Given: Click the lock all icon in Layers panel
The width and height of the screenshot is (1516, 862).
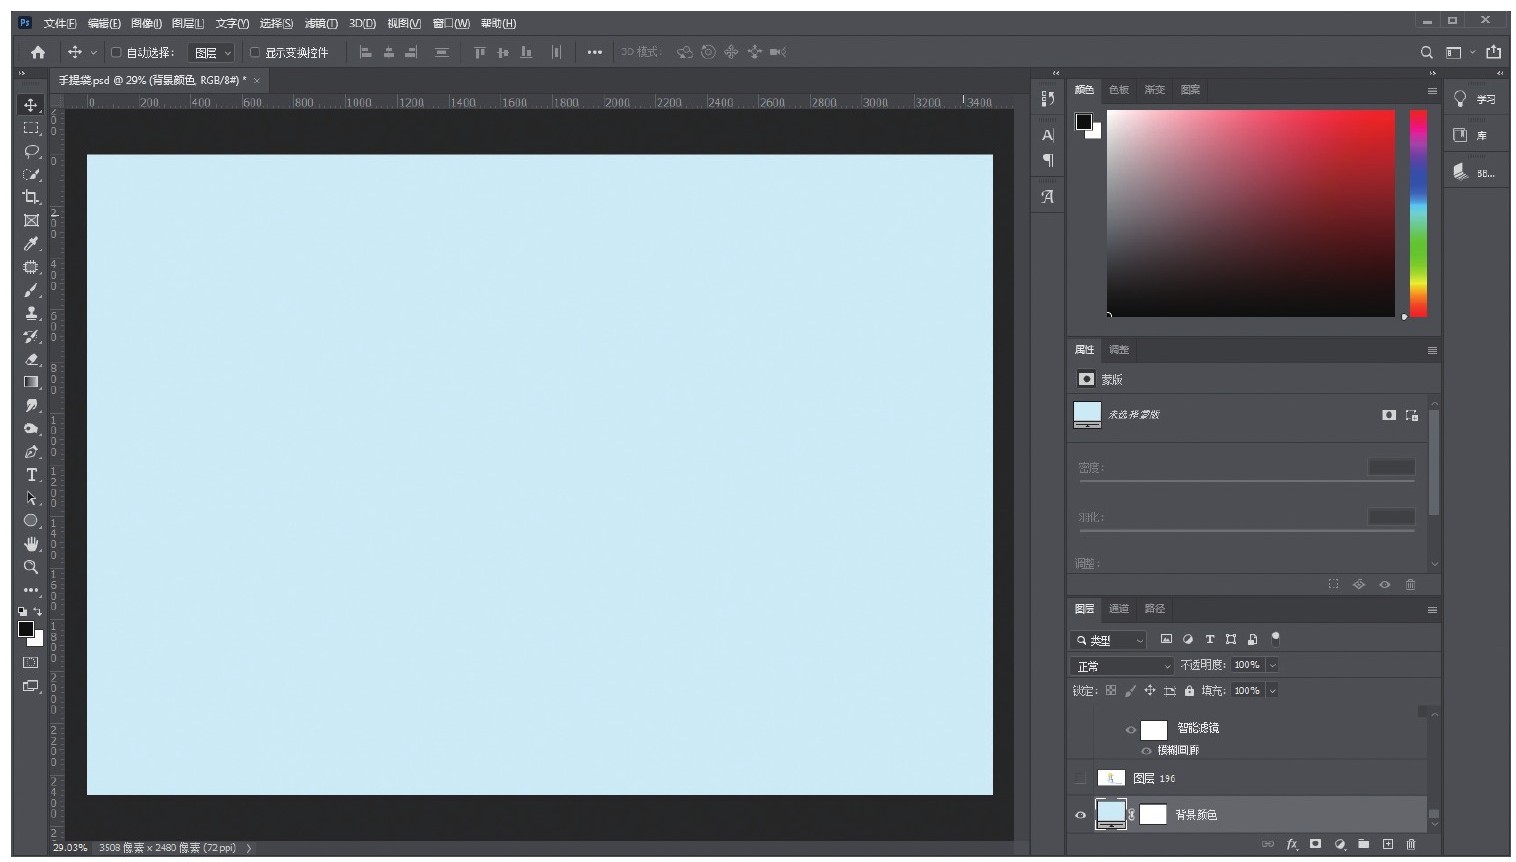Looking at the screenshot, I should (x=1189, y=690).
